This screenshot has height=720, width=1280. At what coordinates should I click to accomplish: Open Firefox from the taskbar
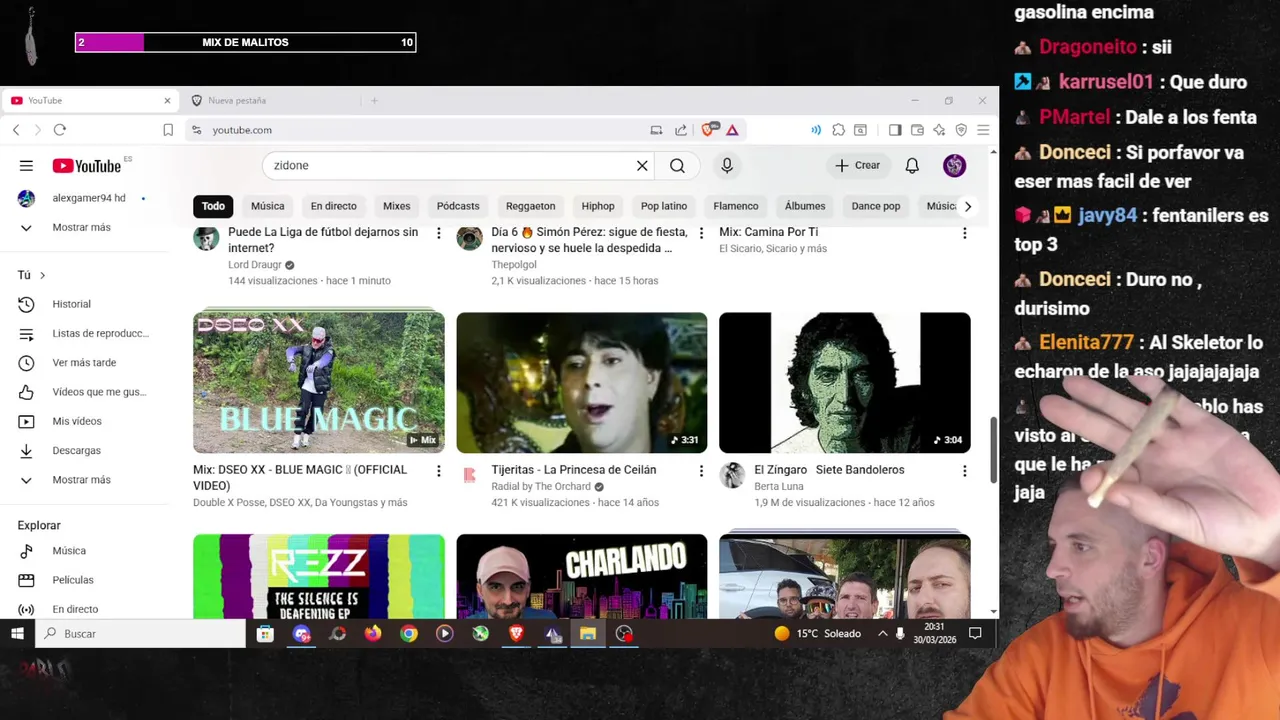[x=373, y=633]
